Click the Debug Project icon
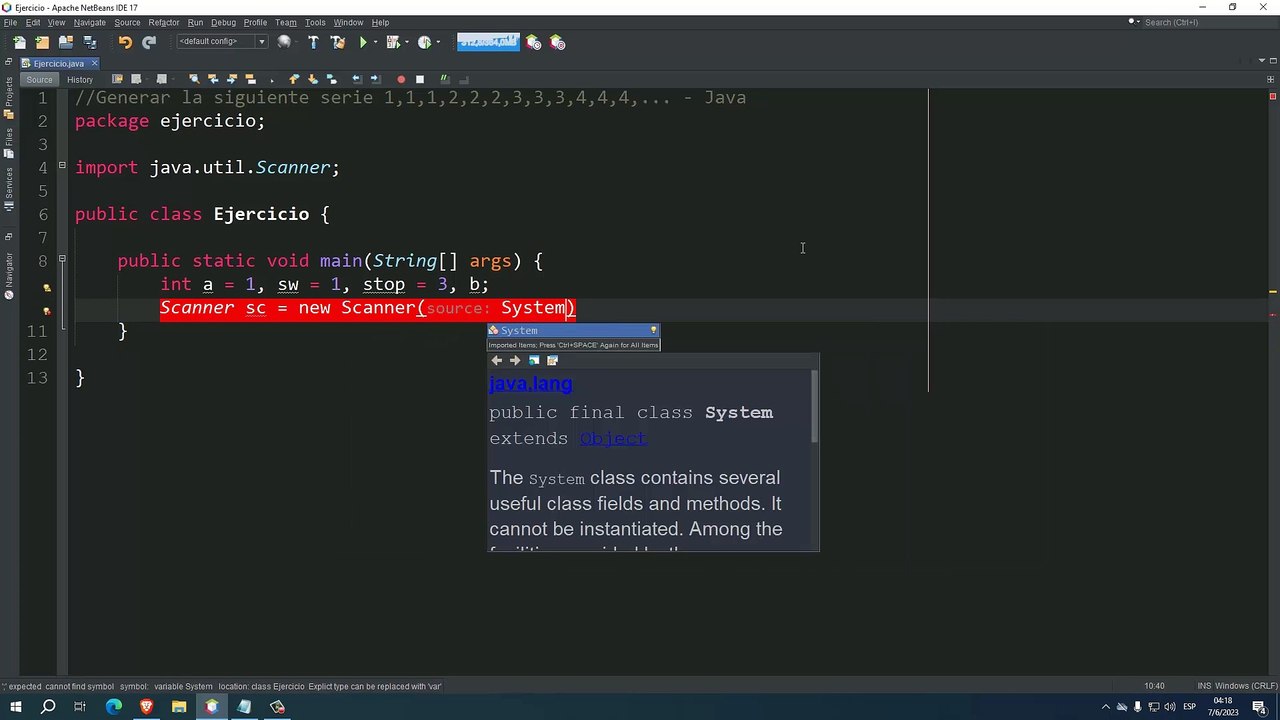 (392, 42)
